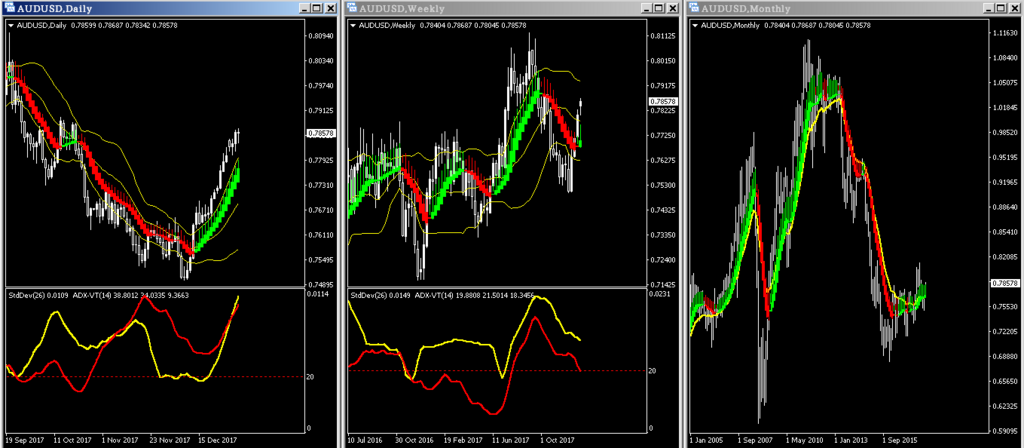The width and height of the screenshot is (1024, 448).
Task: Open the triangle menu beside AUDUSD,Daily label
Action: click(11, 25)
